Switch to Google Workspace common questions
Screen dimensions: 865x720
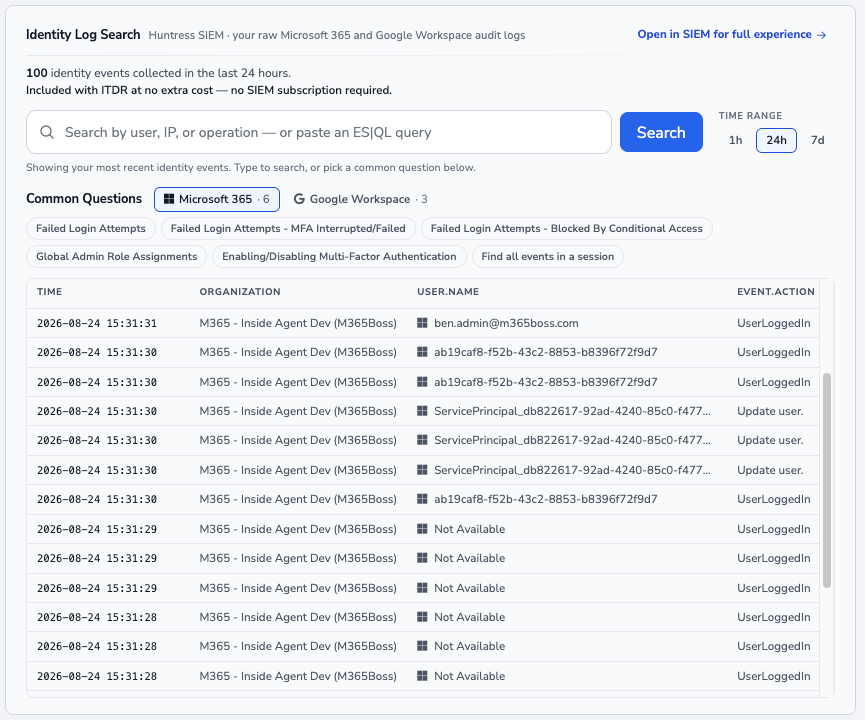pos(360,199)
